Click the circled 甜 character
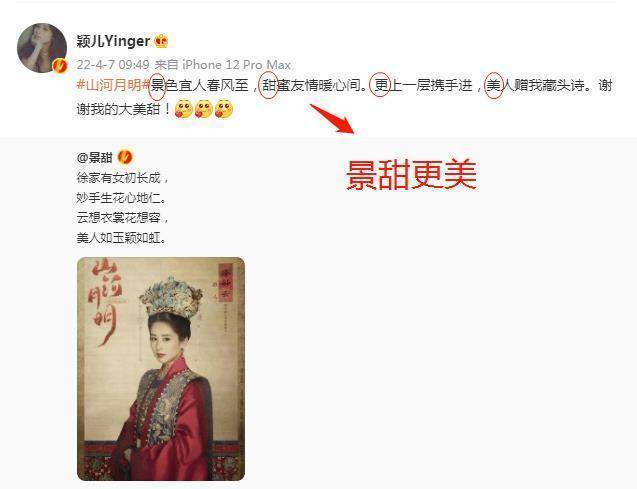Screen dimensions: 637x489 (269, 86)
